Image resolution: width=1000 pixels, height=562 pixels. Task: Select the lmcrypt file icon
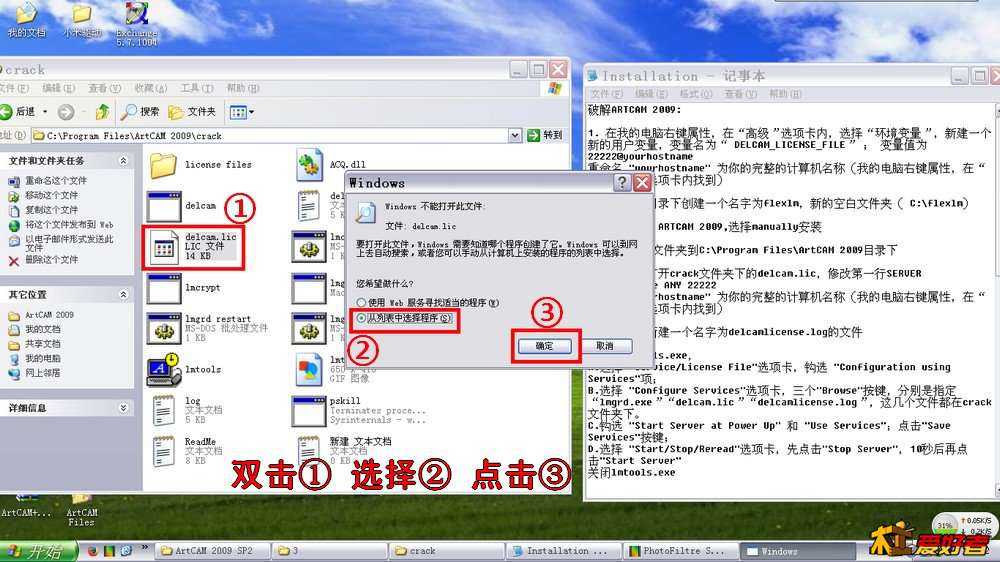pyautogui.click(x=164, y=289)
